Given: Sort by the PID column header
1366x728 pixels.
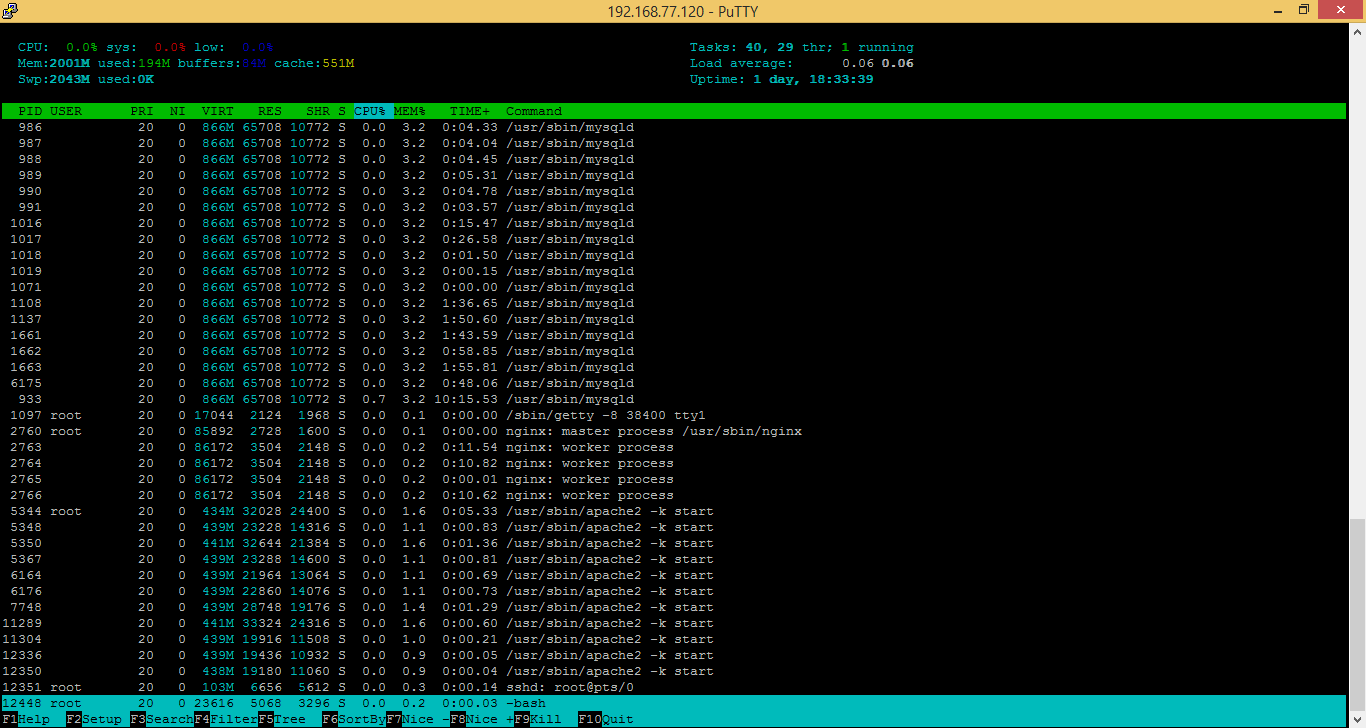Looking at the screenshot, I should tap(29, 111).
